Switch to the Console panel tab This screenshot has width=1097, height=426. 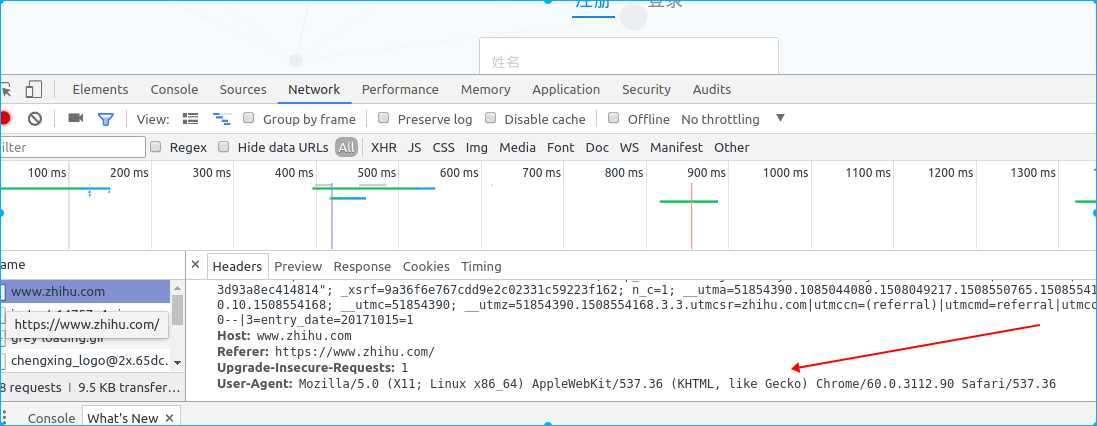coord(174,90)
